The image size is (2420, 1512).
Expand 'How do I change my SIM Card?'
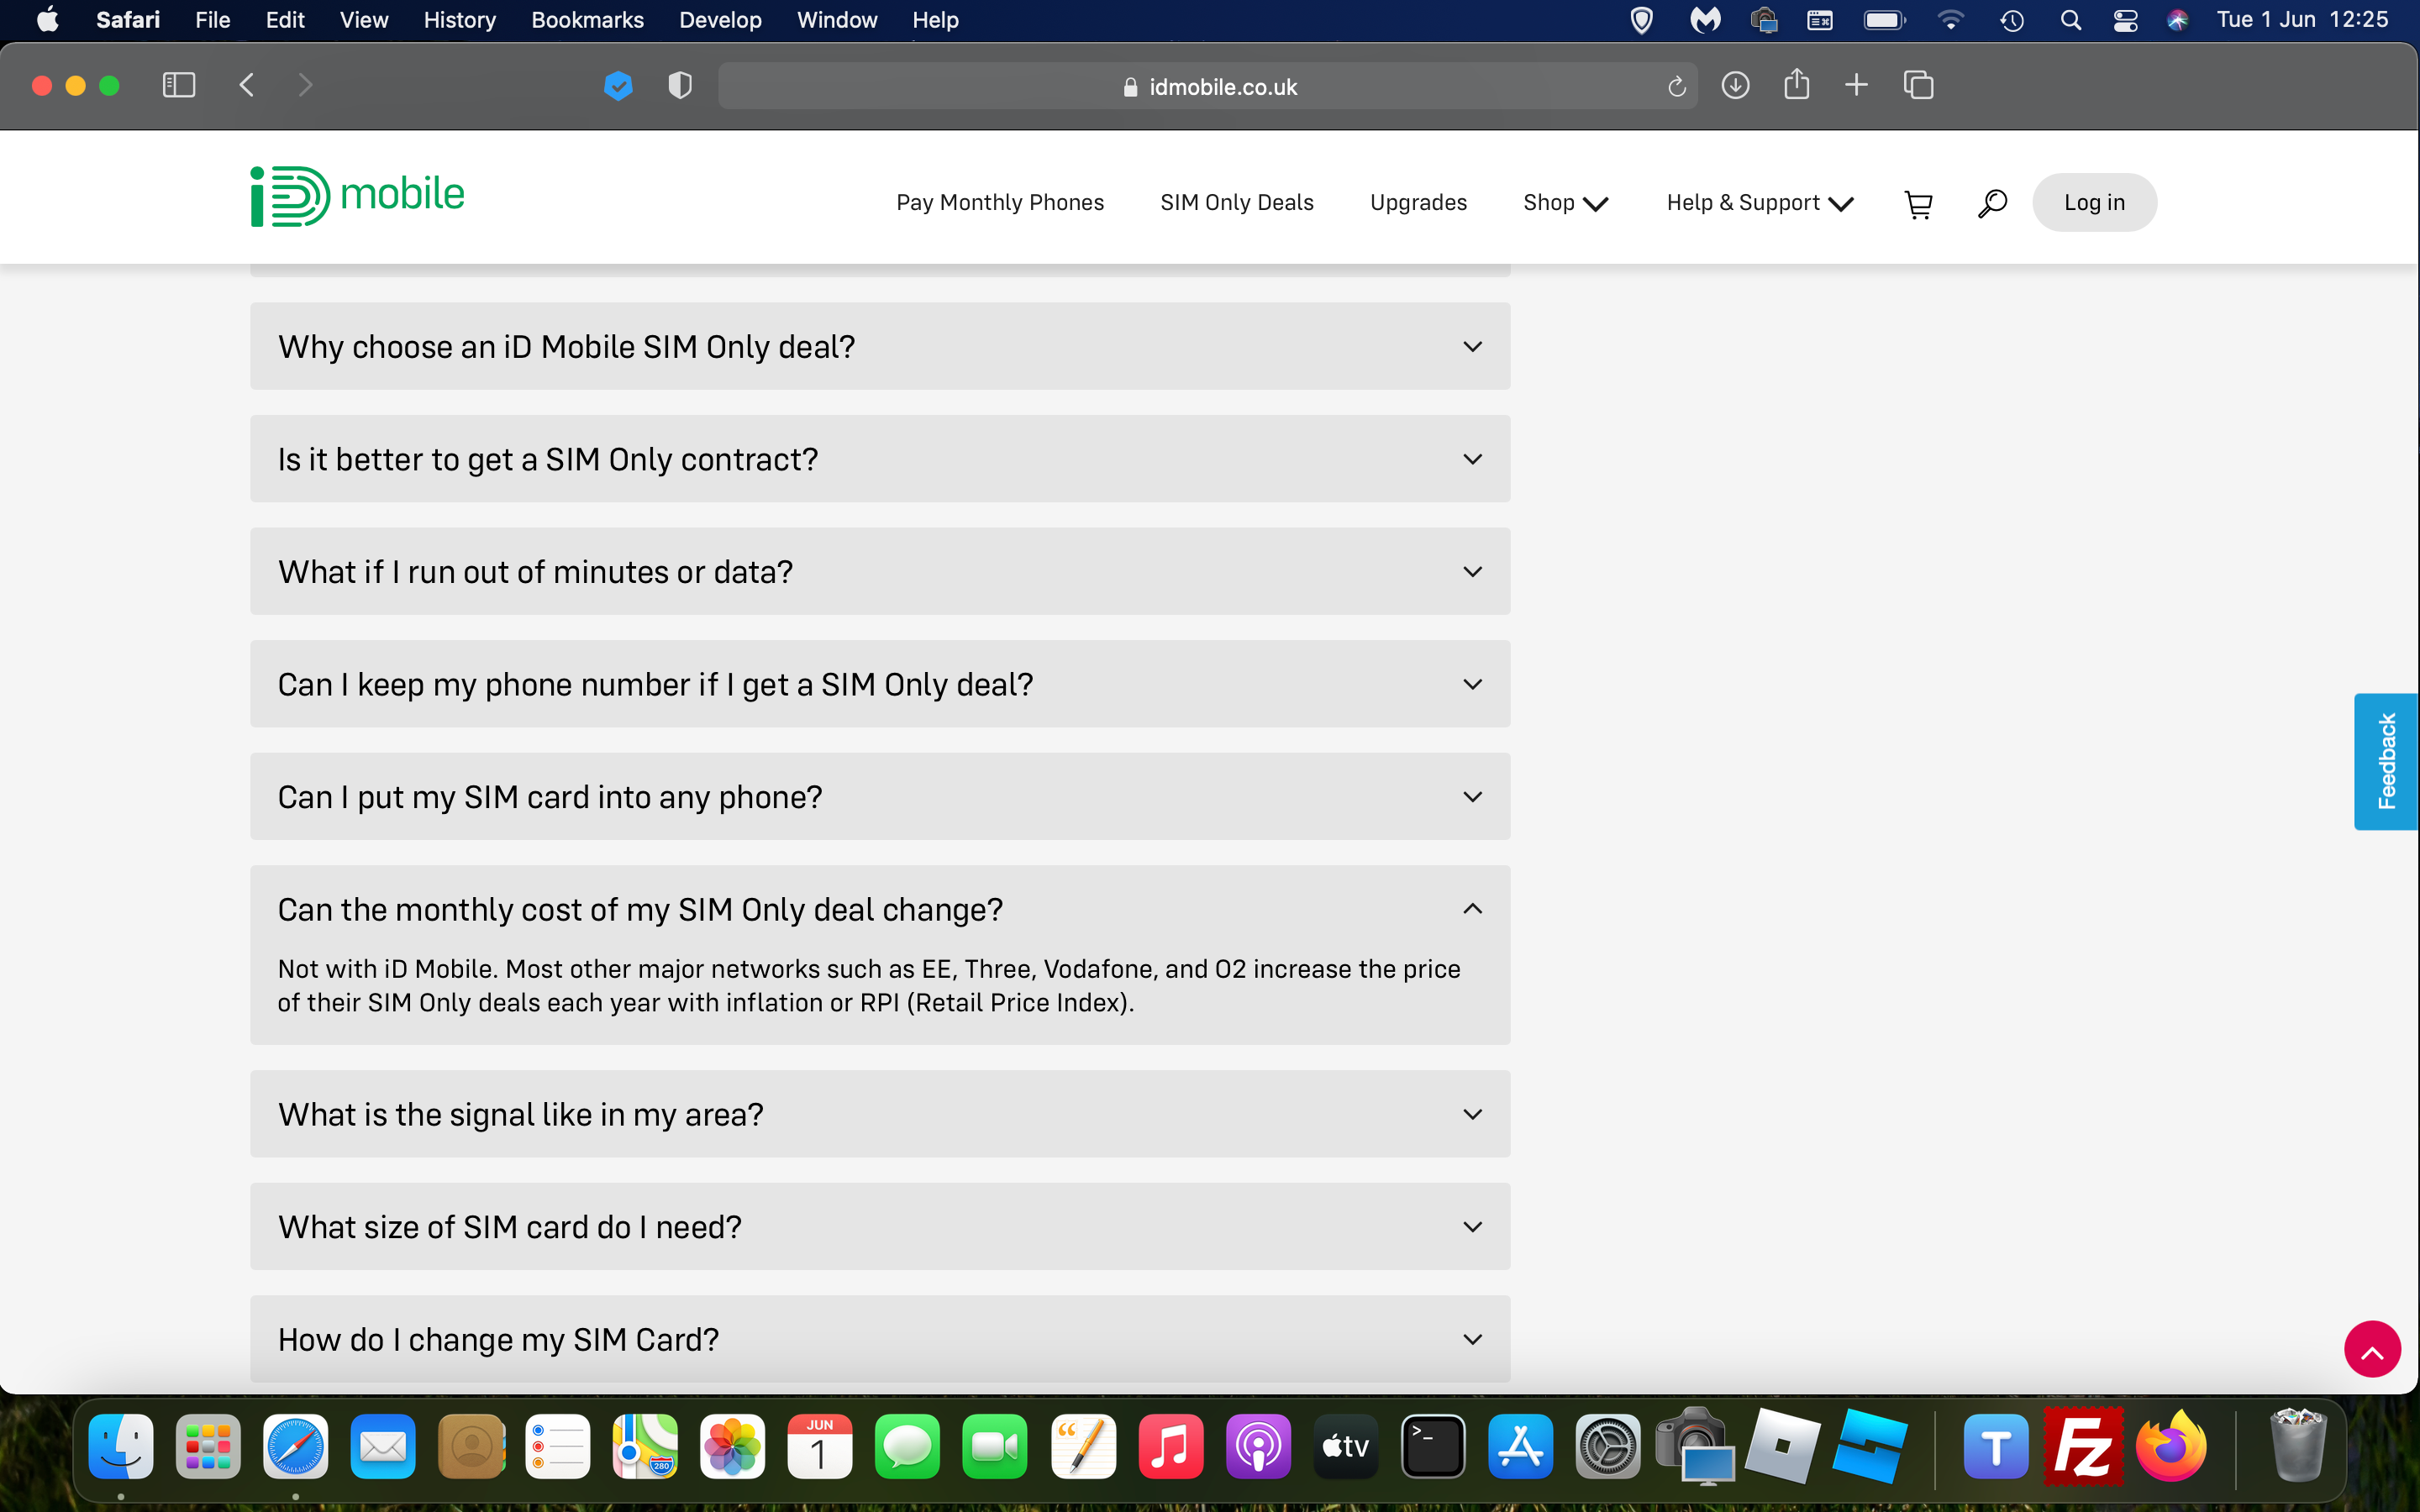coord(880,1339)
